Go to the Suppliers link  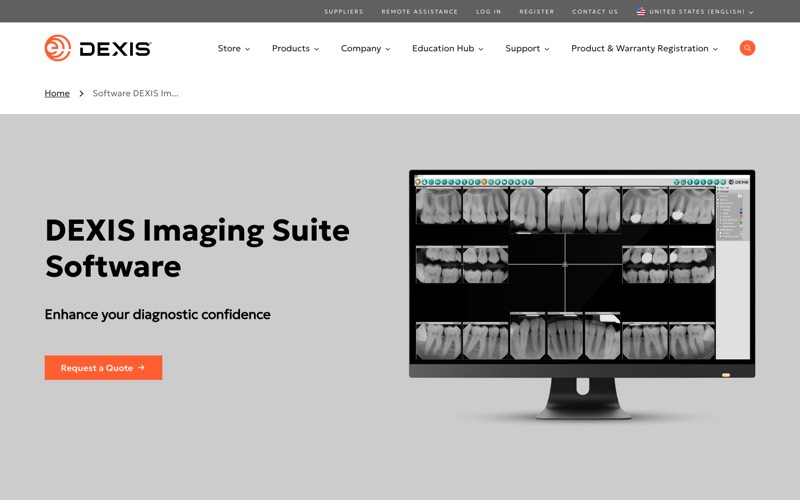tap(343, 11)
